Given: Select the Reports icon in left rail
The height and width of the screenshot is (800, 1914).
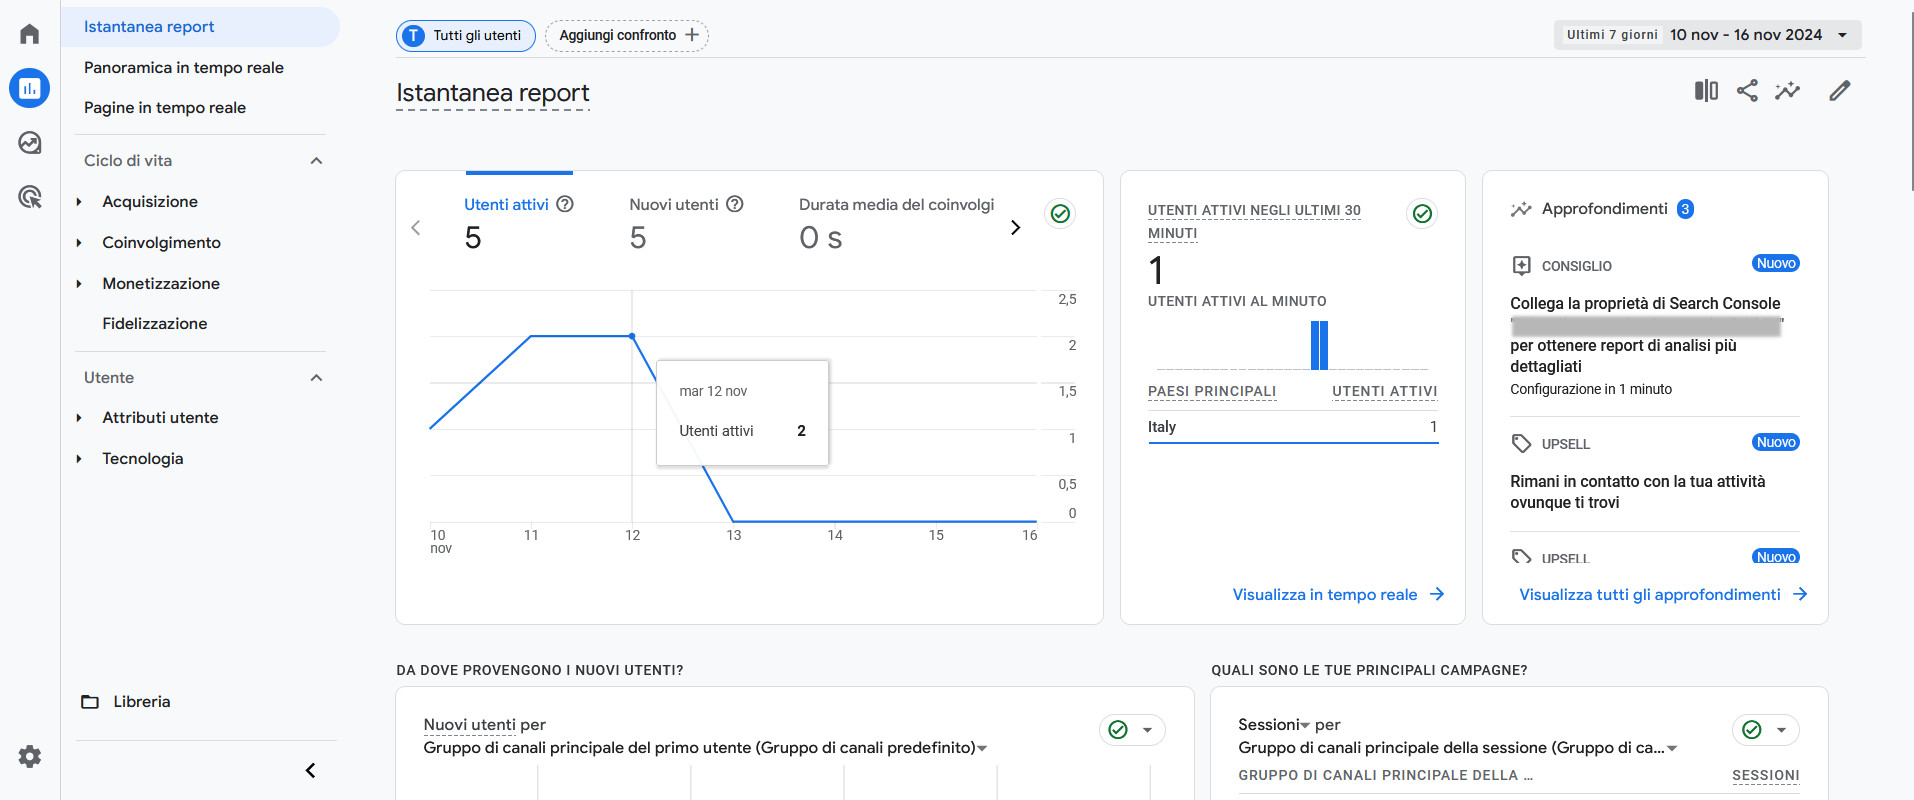Looking at the screenshot, I should coord(30,88).
